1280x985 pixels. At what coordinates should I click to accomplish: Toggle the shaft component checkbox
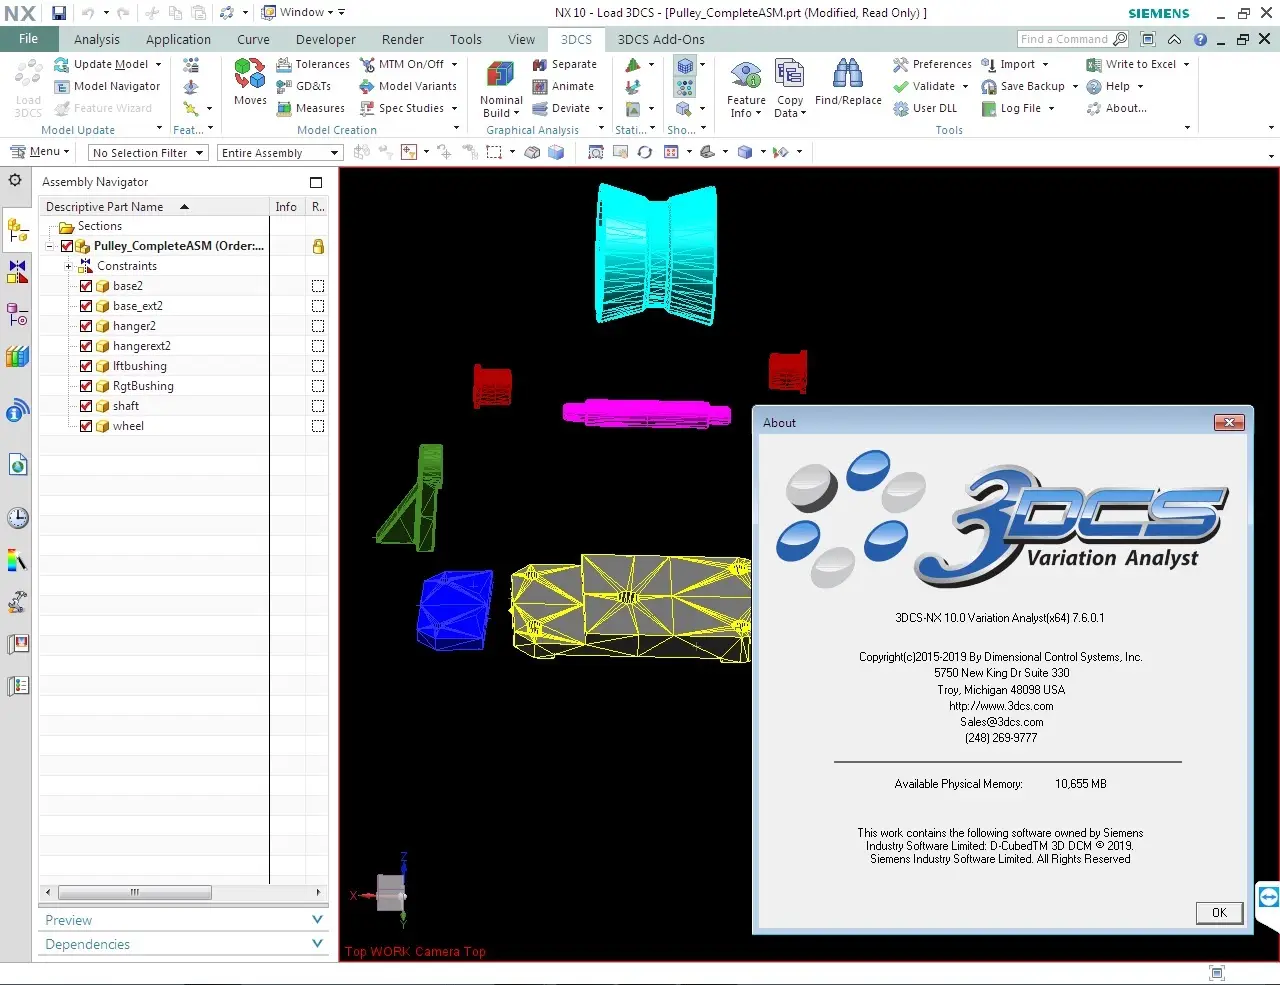point(86,406)
